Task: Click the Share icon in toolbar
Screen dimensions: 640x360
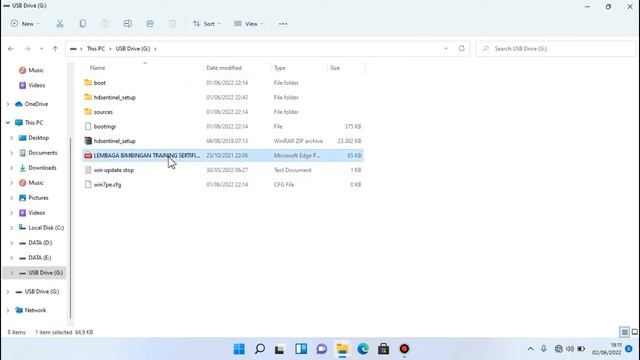Action: point(150,24)
